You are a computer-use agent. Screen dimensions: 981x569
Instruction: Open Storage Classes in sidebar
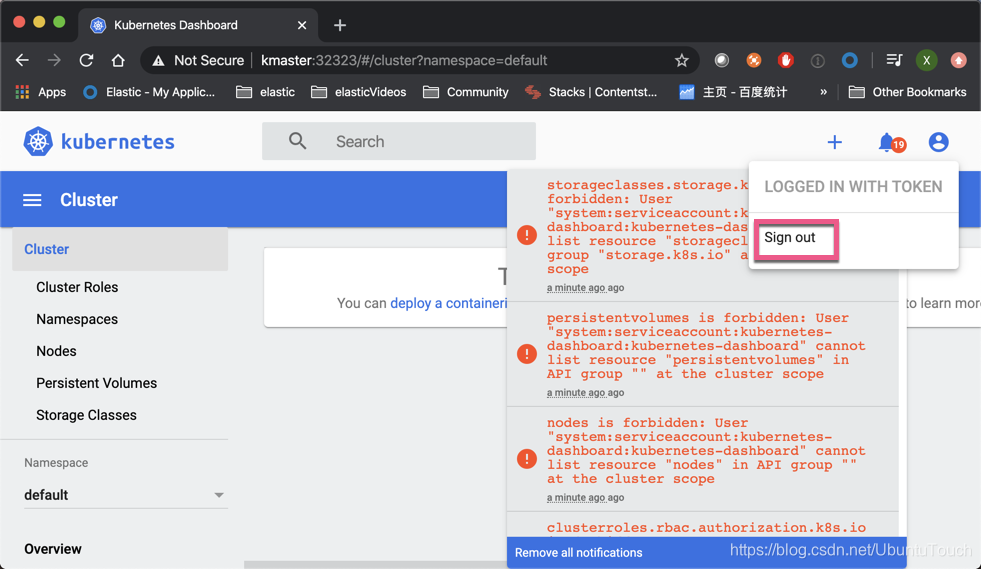pos(86,415)
